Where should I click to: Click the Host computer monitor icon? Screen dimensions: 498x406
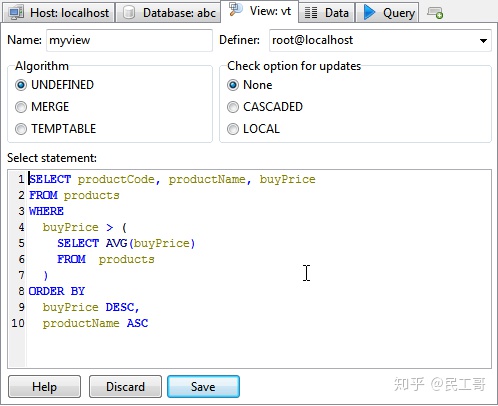16,13
